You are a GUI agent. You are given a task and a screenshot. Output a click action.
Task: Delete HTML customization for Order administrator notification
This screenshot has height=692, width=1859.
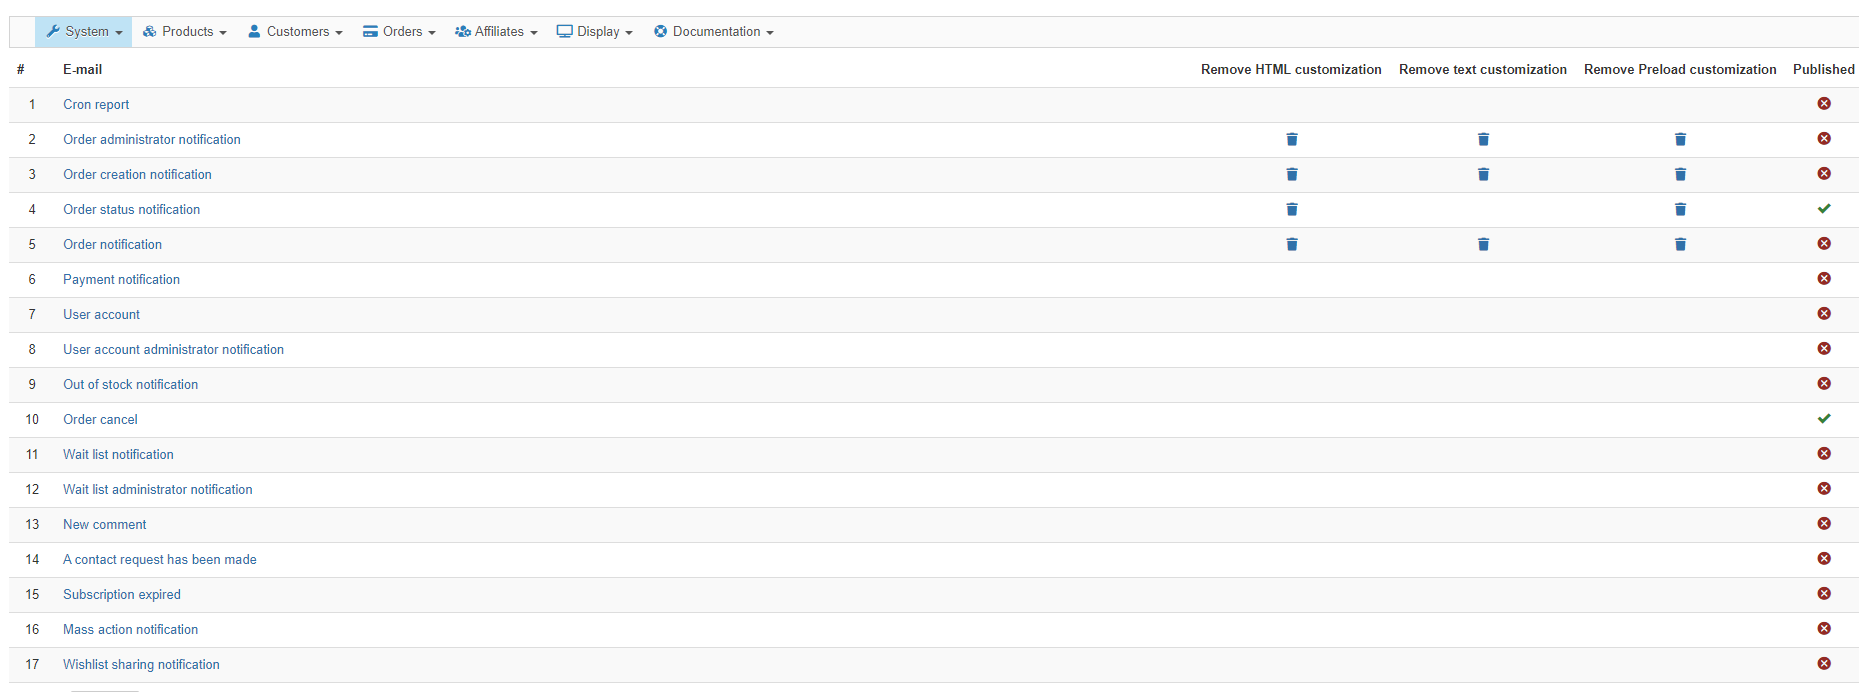point(1291,140)
